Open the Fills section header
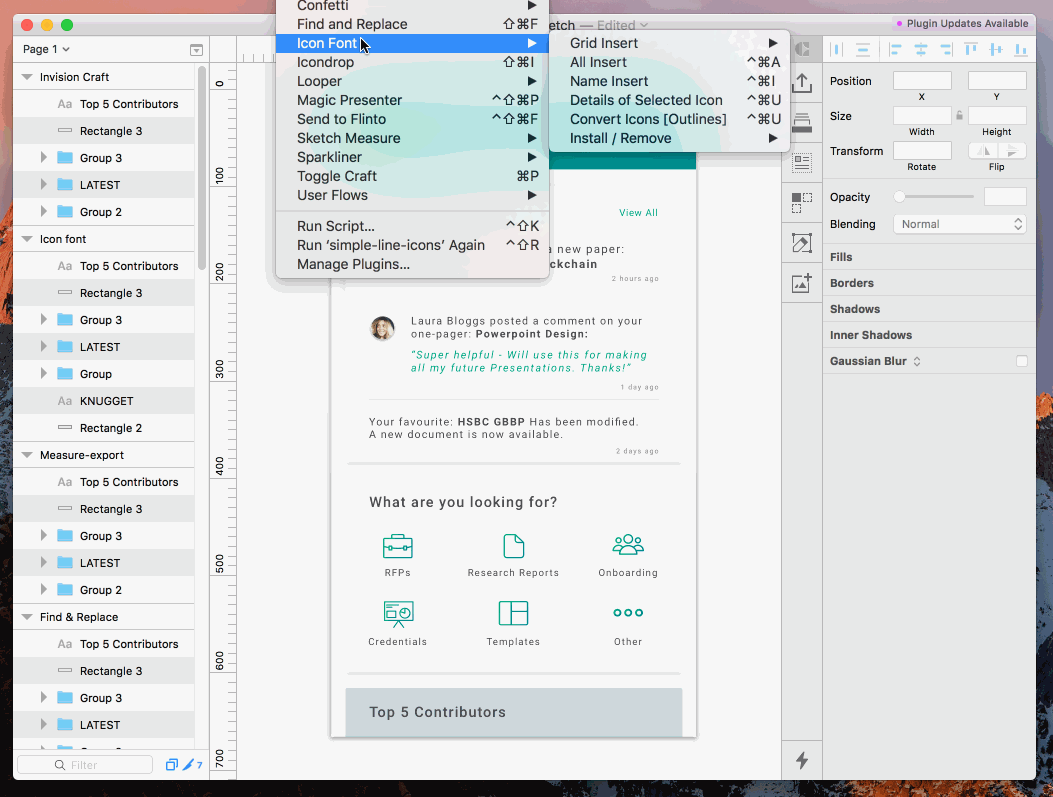Image resolution: width=1053 pixels, height=797 pixels. pos(929,257)
